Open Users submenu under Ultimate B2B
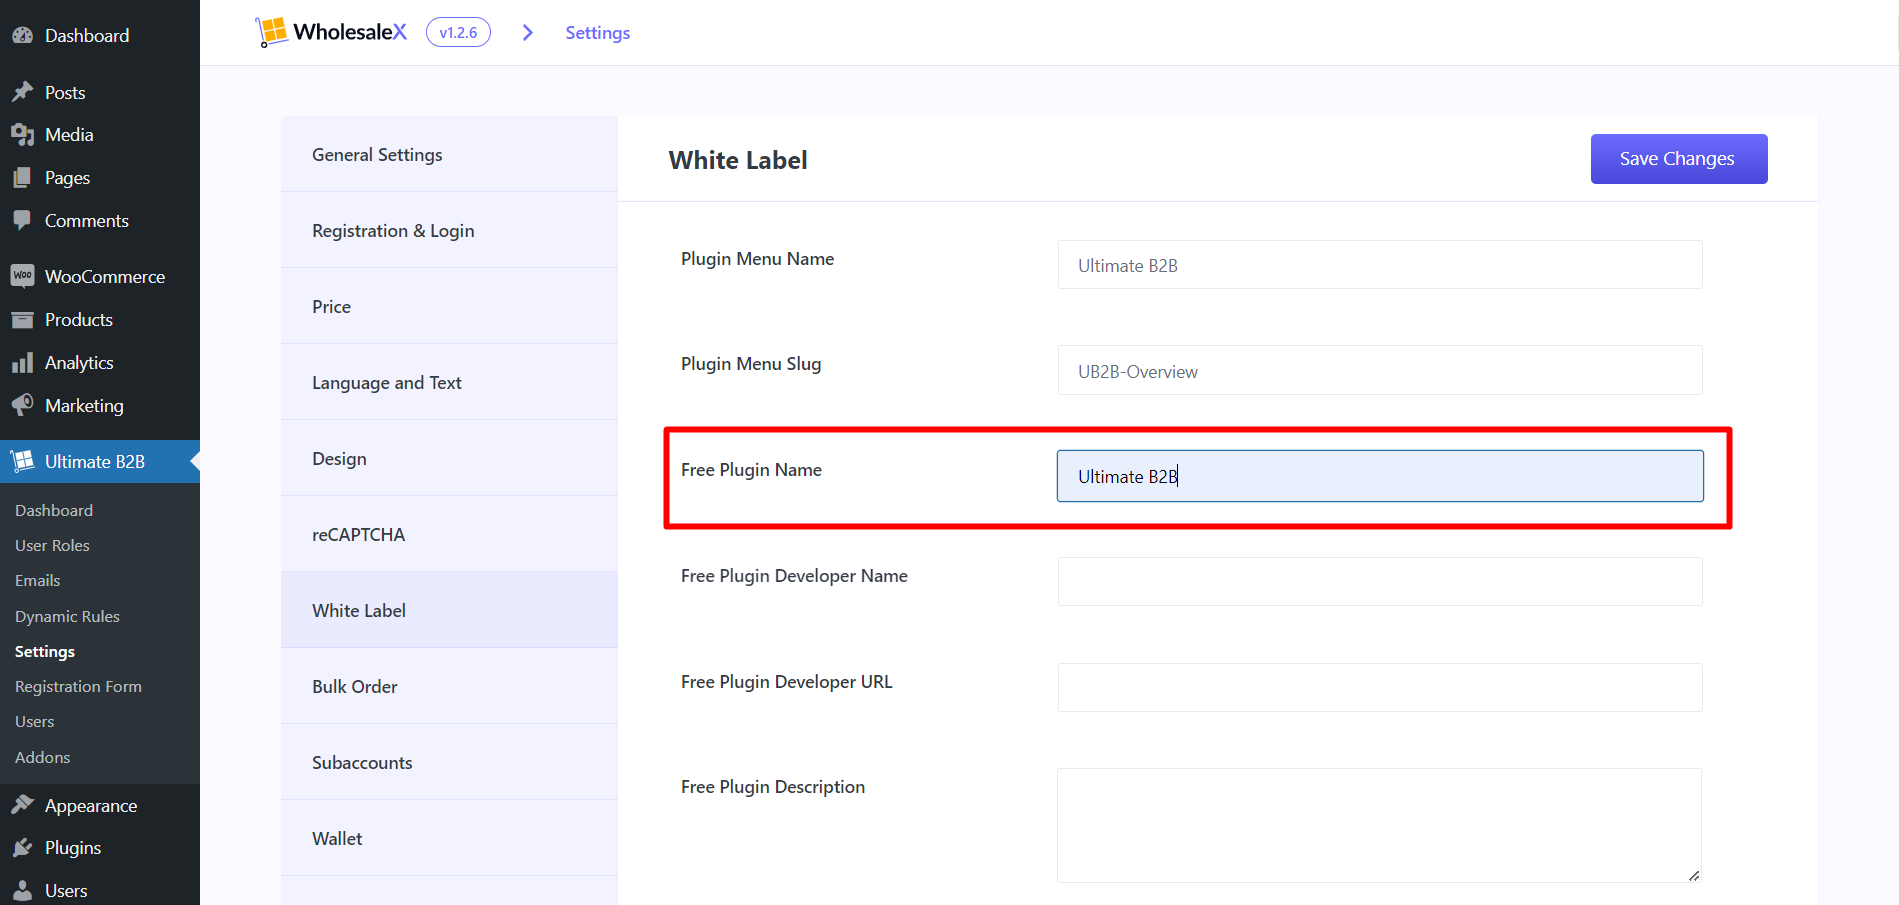 34,721
